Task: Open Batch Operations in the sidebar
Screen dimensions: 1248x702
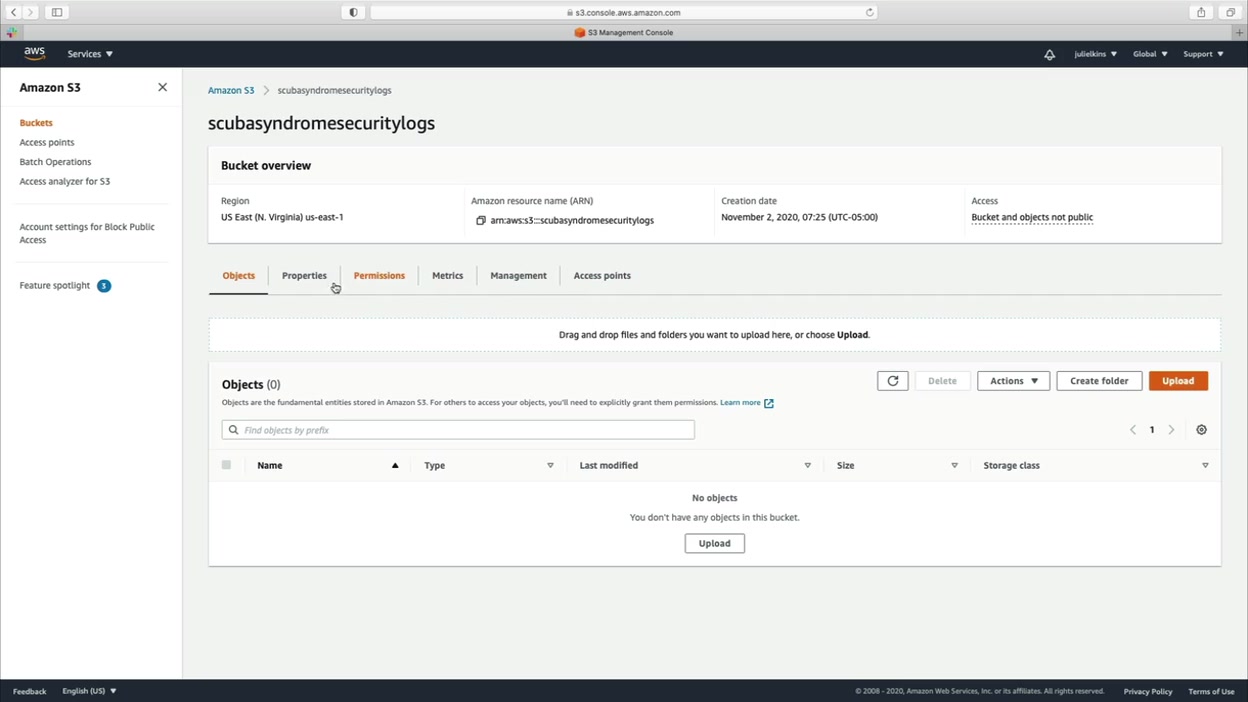Action: tap(55, 162)
